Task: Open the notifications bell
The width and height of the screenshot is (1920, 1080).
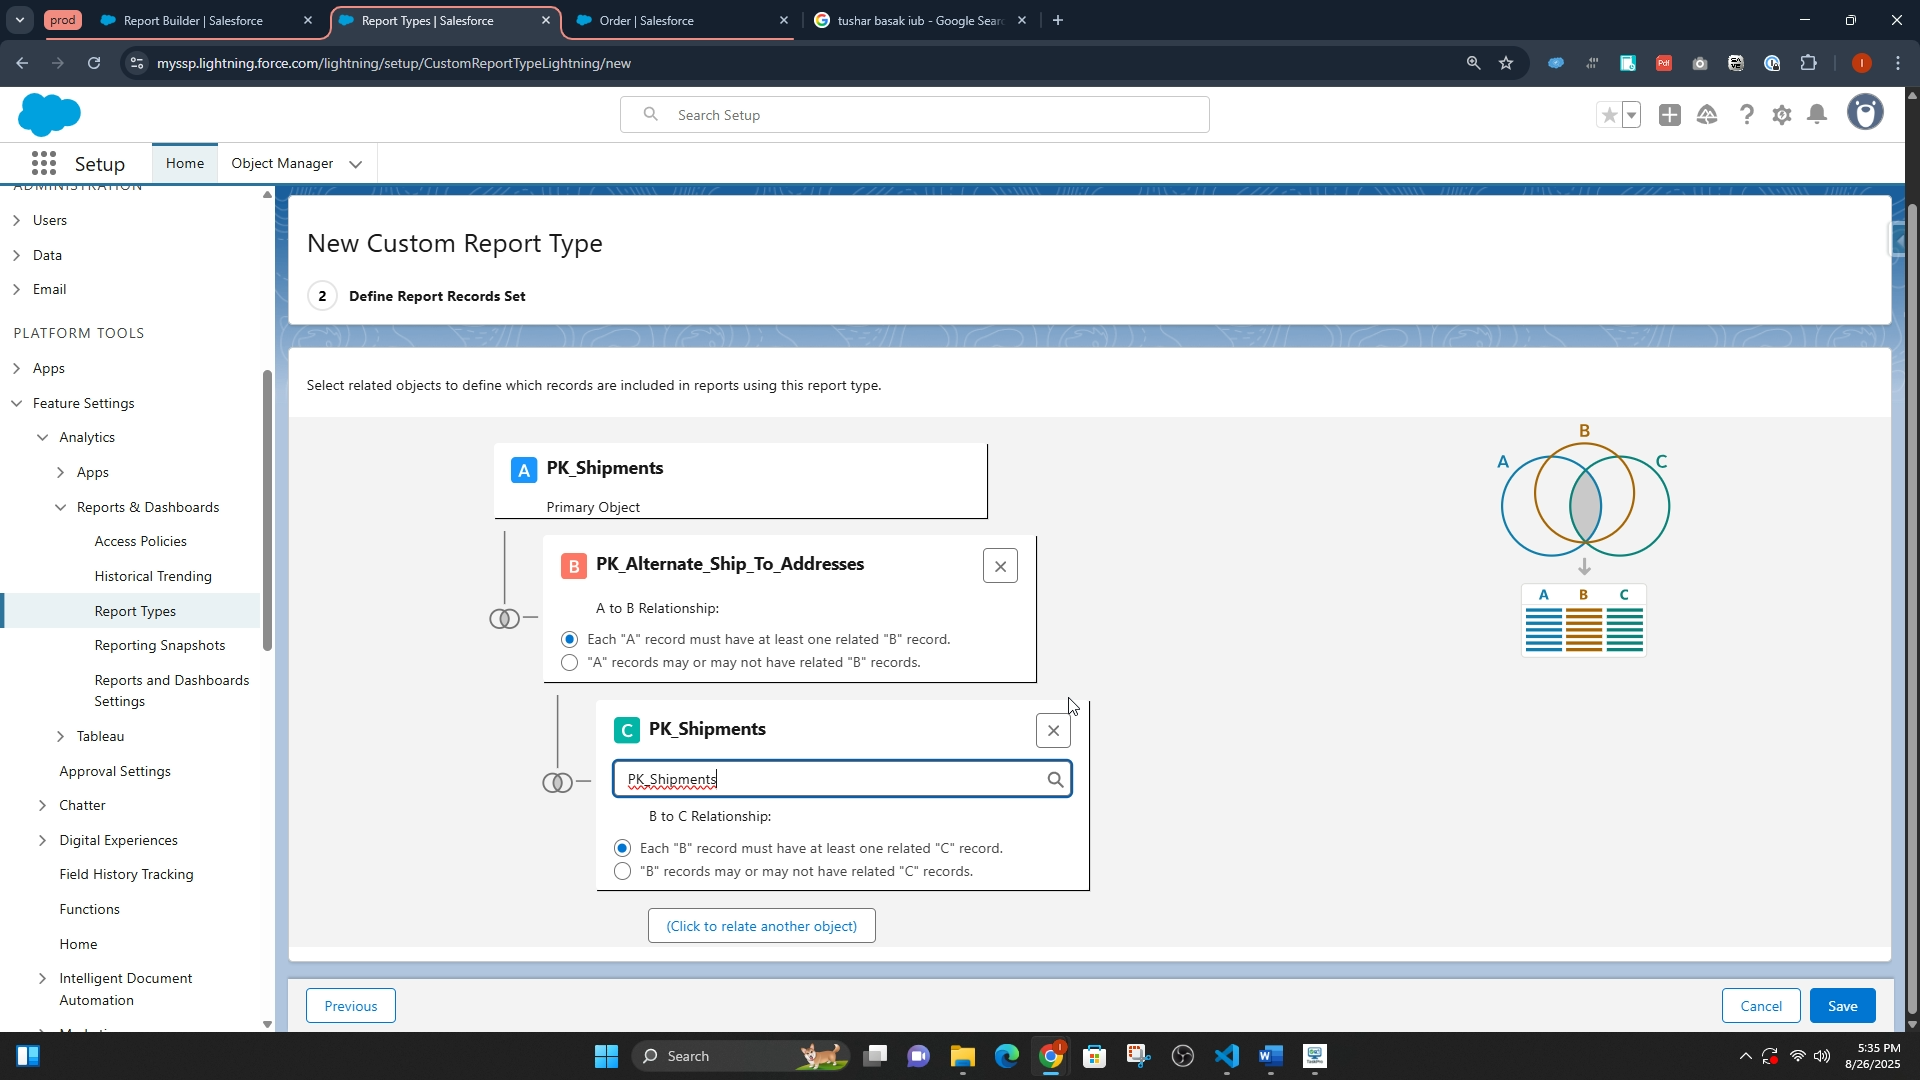Action: pos(1818,116)
